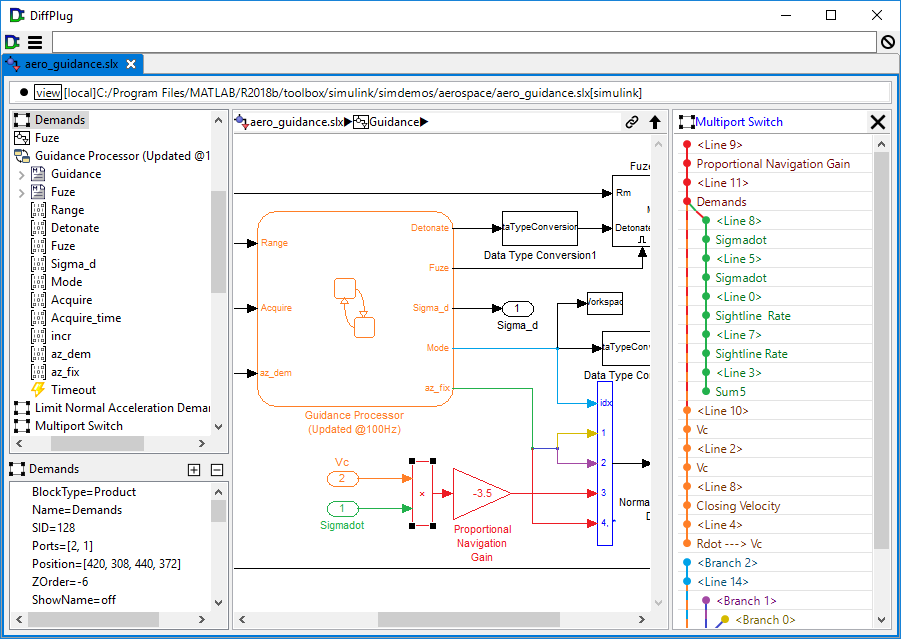
Task: Click the Guidance breadcrumb item
Action: pos(394,122)
